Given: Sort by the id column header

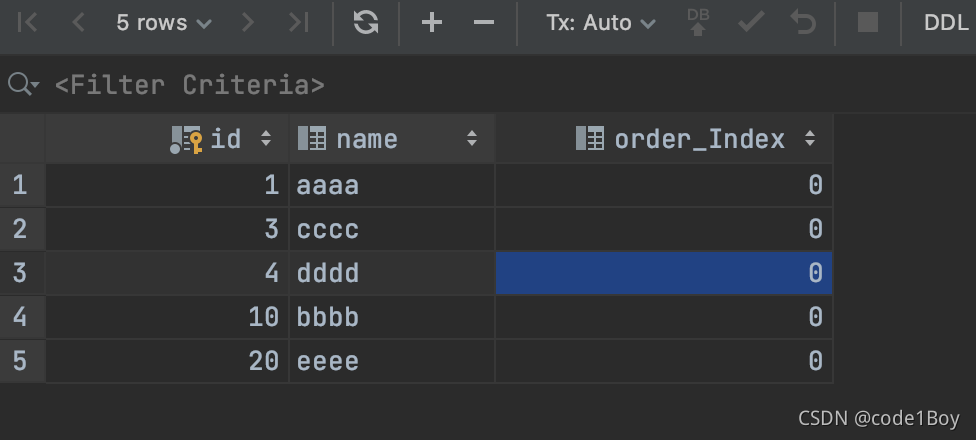Looking at the screenshot, I should pyautogui.click(x=225, y=139).
